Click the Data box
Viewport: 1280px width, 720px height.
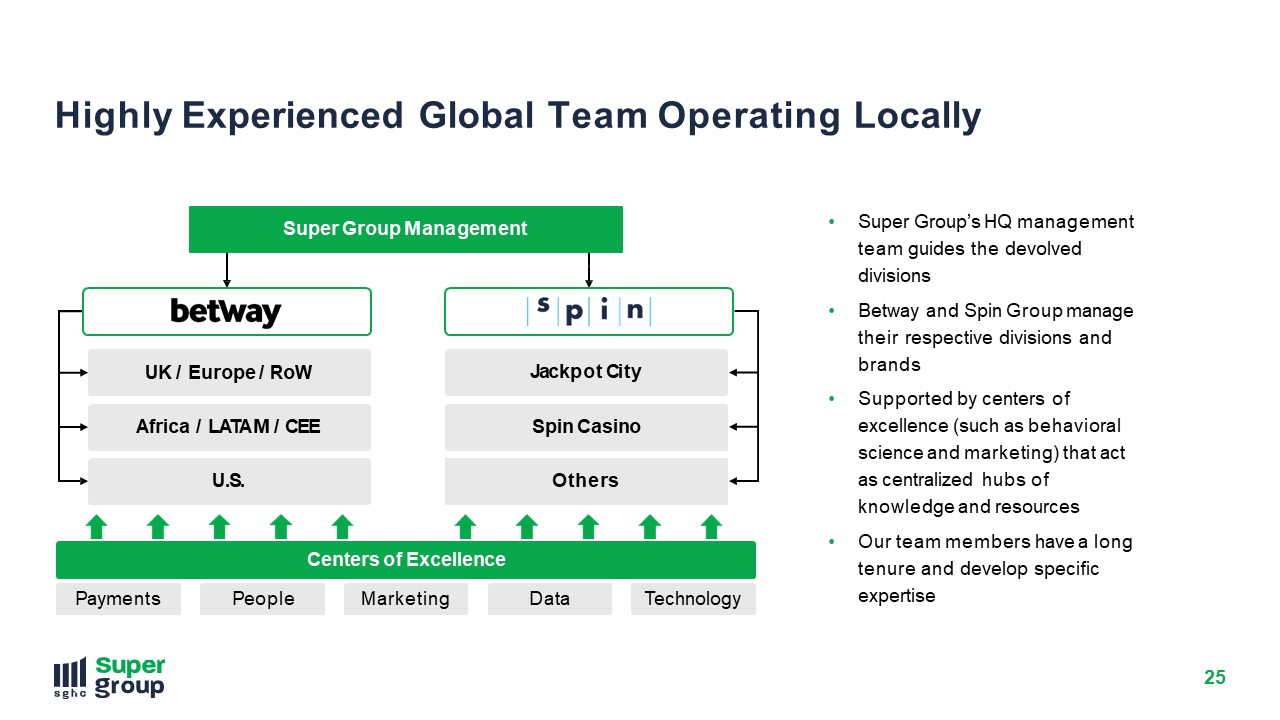[549, 599]
